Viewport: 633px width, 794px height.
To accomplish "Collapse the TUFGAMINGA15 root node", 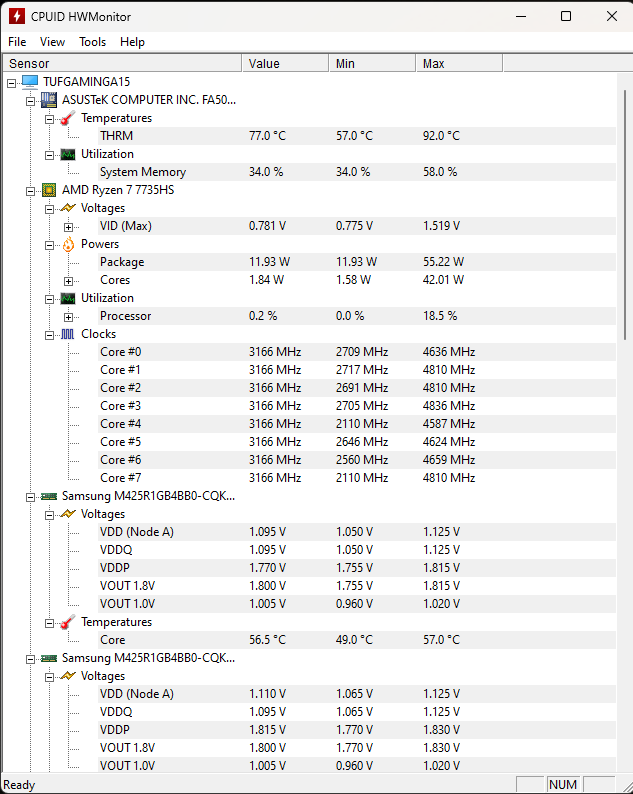I will coord(12,83).
